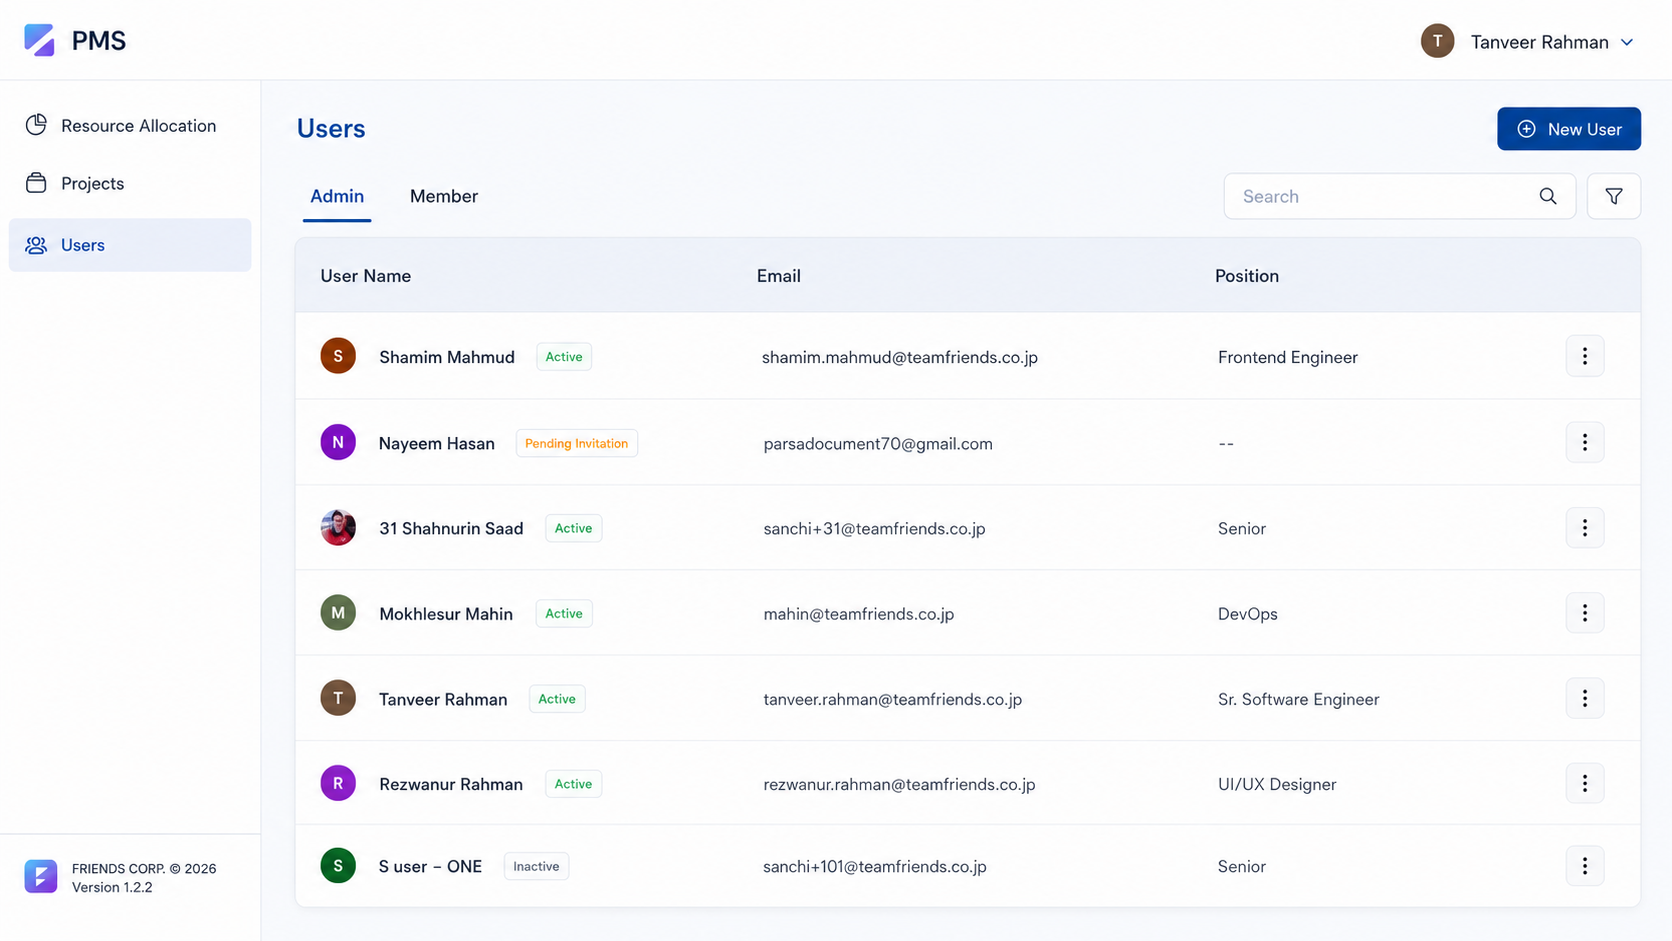The image size is (1672, 941).
Task: Click Mokhlesur Mahin's M avatar
Action: coord(338,613)
